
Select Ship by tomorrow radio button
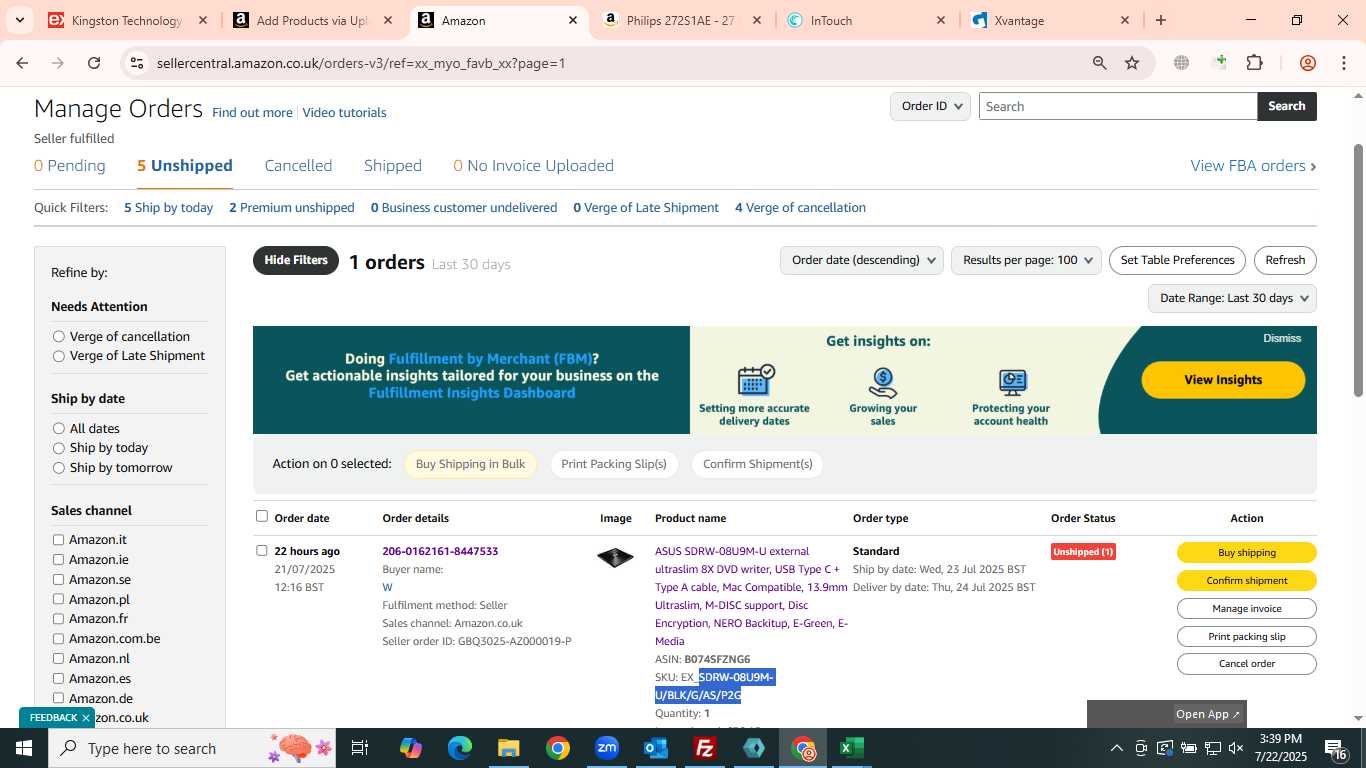point(59,468)
